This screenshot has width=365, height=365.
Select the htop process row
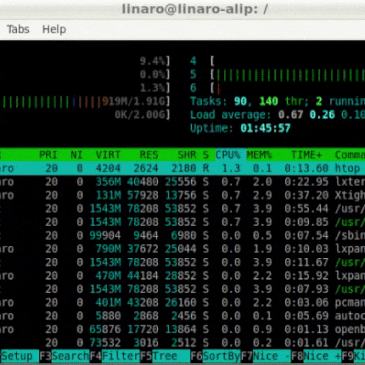pyautogui.click(x=182, y=168)
